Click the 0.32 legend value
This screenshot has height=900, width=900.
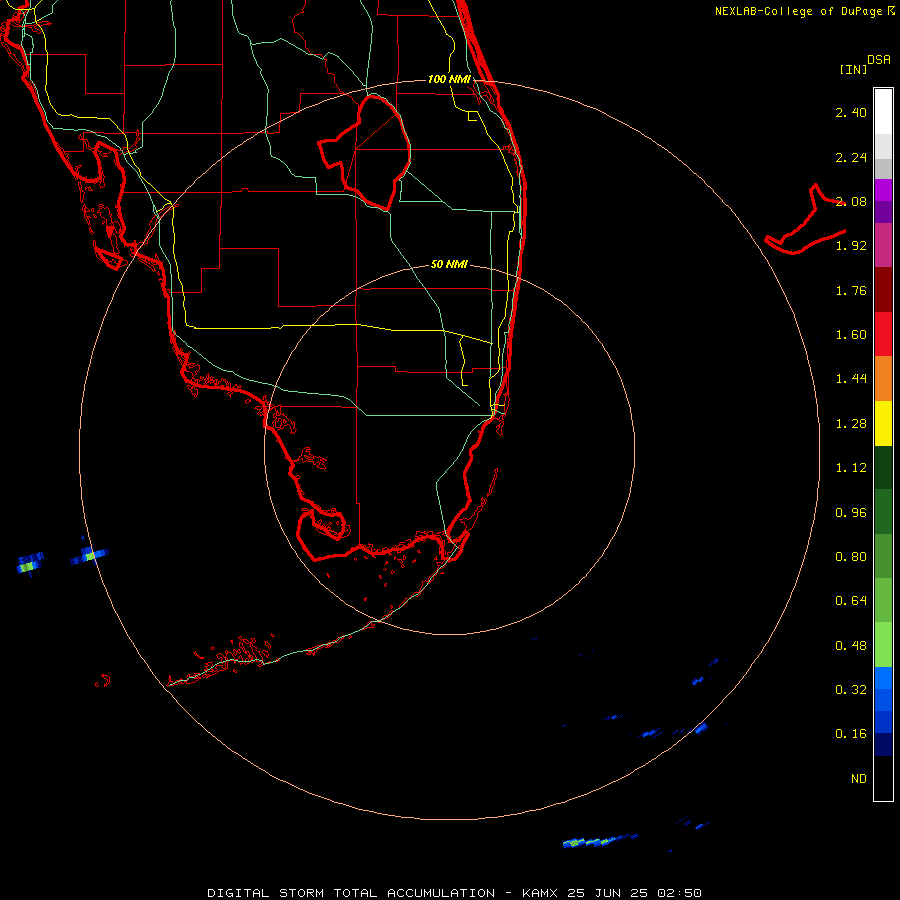851,690
